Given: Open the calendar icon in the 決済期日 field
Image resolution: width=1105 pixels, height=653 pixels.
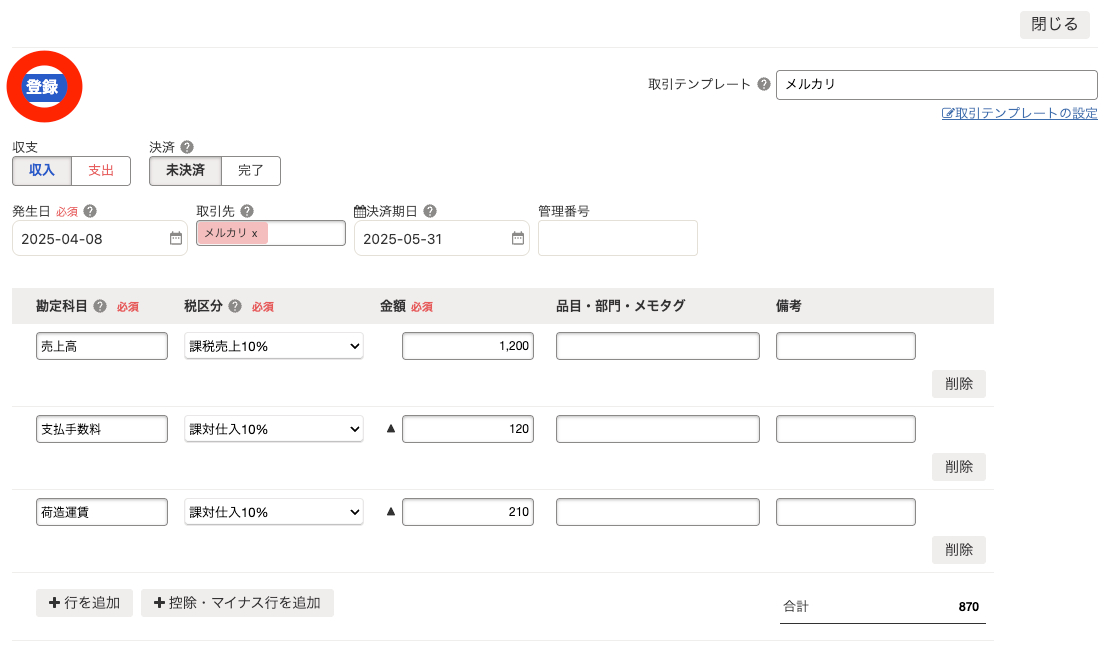Looking at the screenshot, I should point(517,238).
